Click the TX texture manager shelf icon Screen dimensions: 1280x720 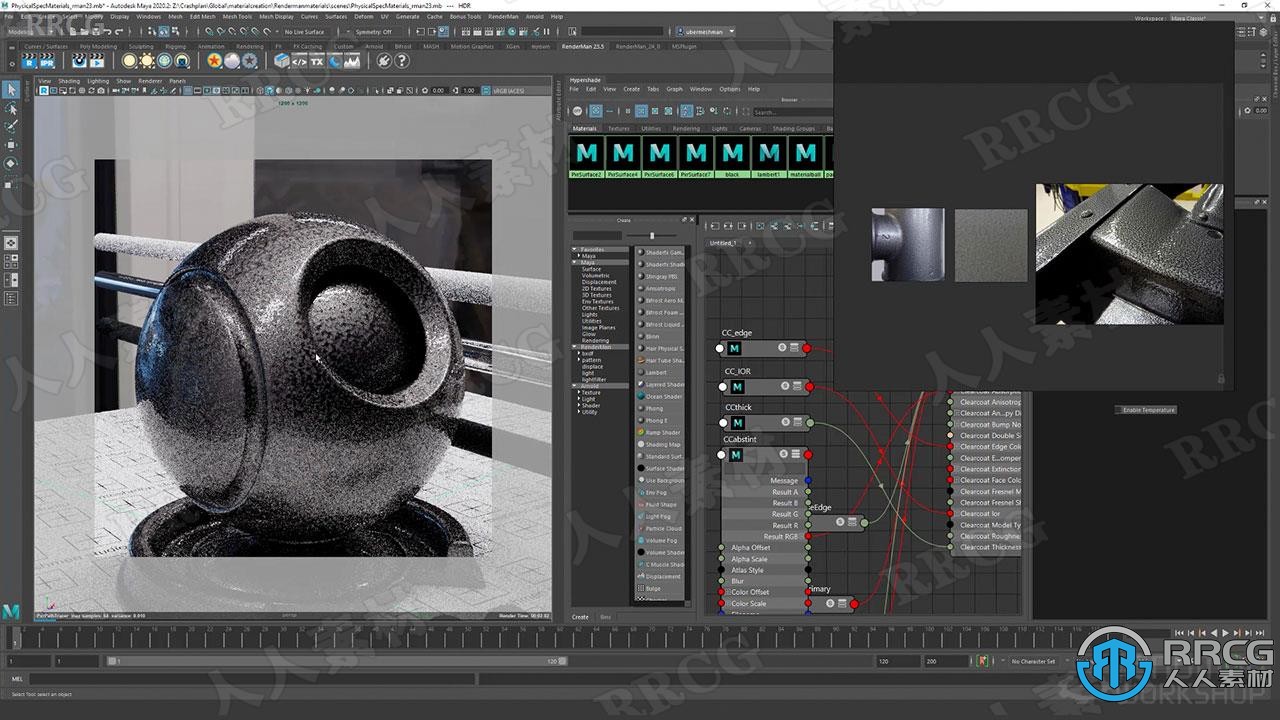tap(317, 61)
